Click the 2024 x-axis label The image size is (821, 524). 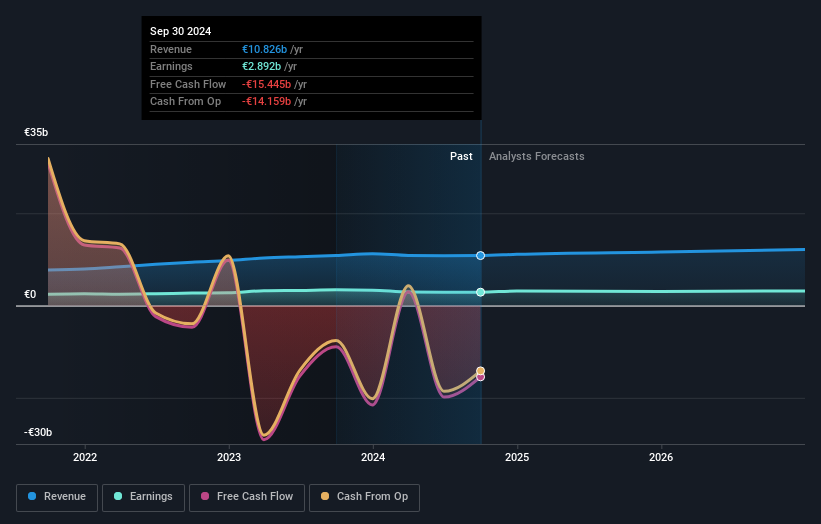pos(373,457)
